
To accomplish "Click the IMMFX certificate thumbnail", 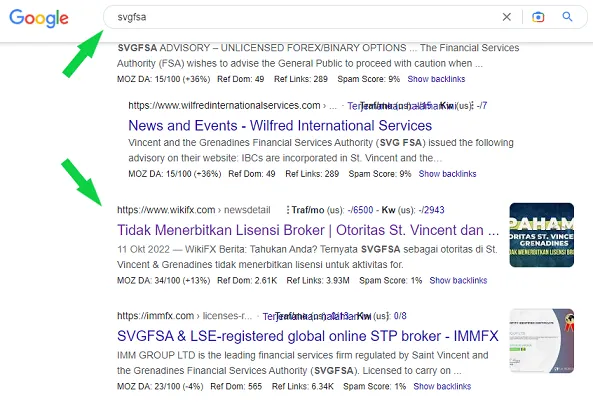I will 542,341.
